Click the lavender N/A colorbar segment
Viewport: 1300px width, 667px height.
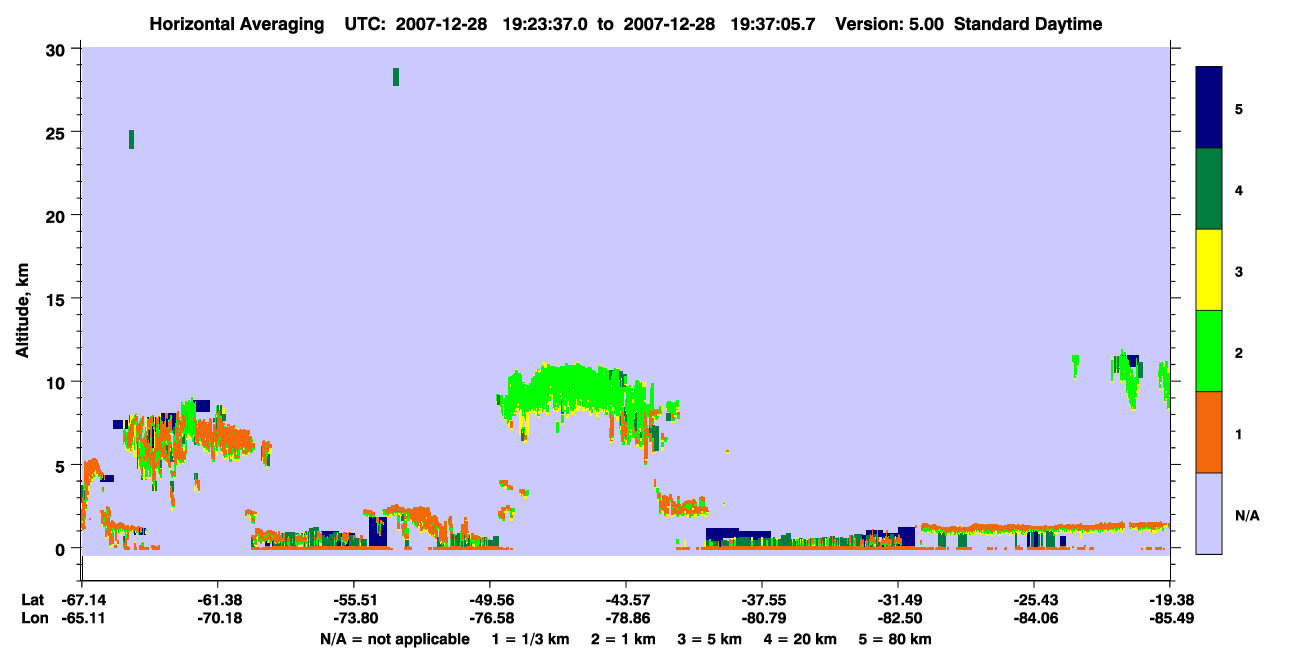(1209, 513)
